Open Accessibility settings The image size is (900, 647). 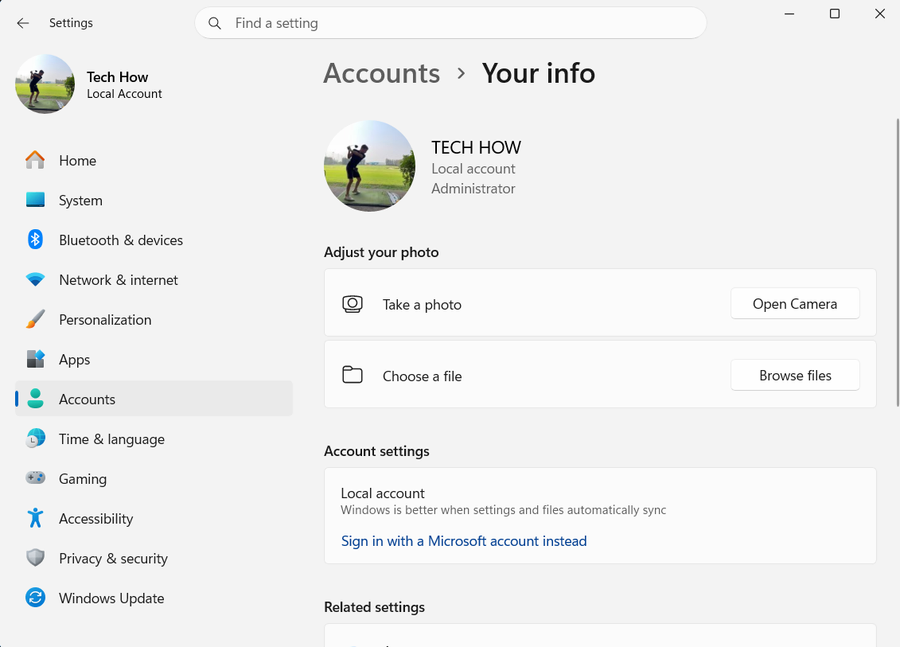coord(154,518)
